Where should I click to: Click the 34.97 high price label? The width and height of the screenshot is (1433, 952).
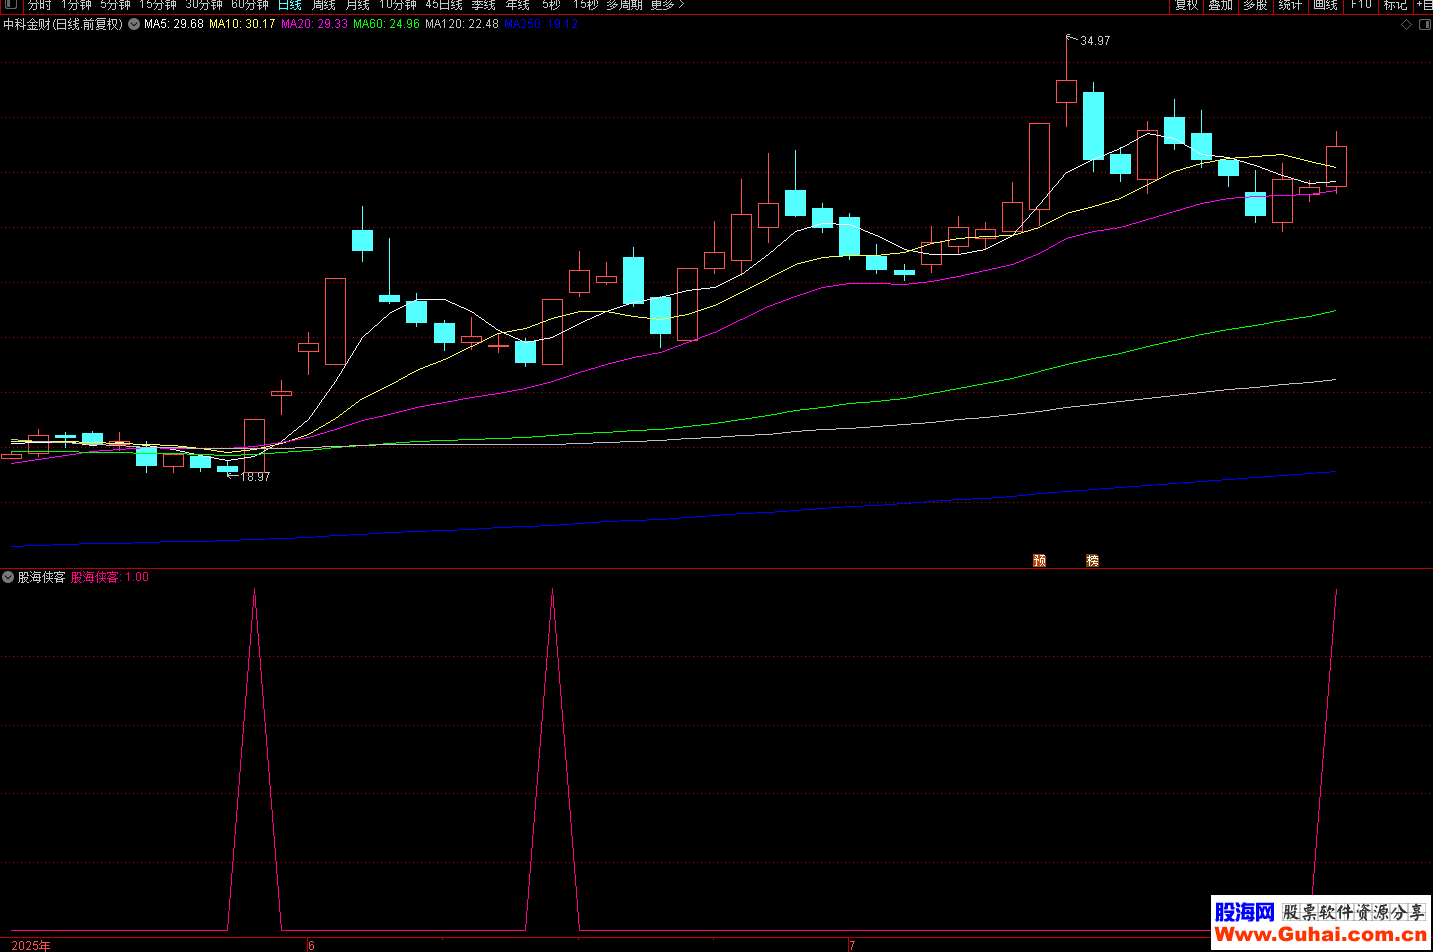click(1095, 41)
